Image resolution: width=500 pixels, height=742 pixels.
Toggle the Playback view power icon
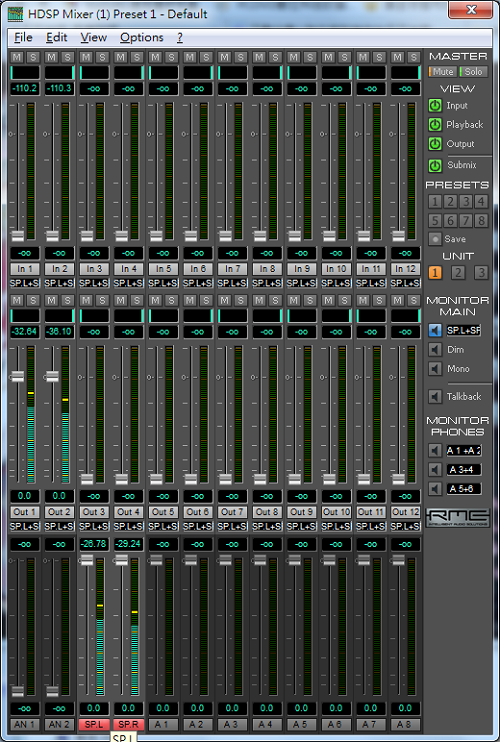tap(435, 124)
